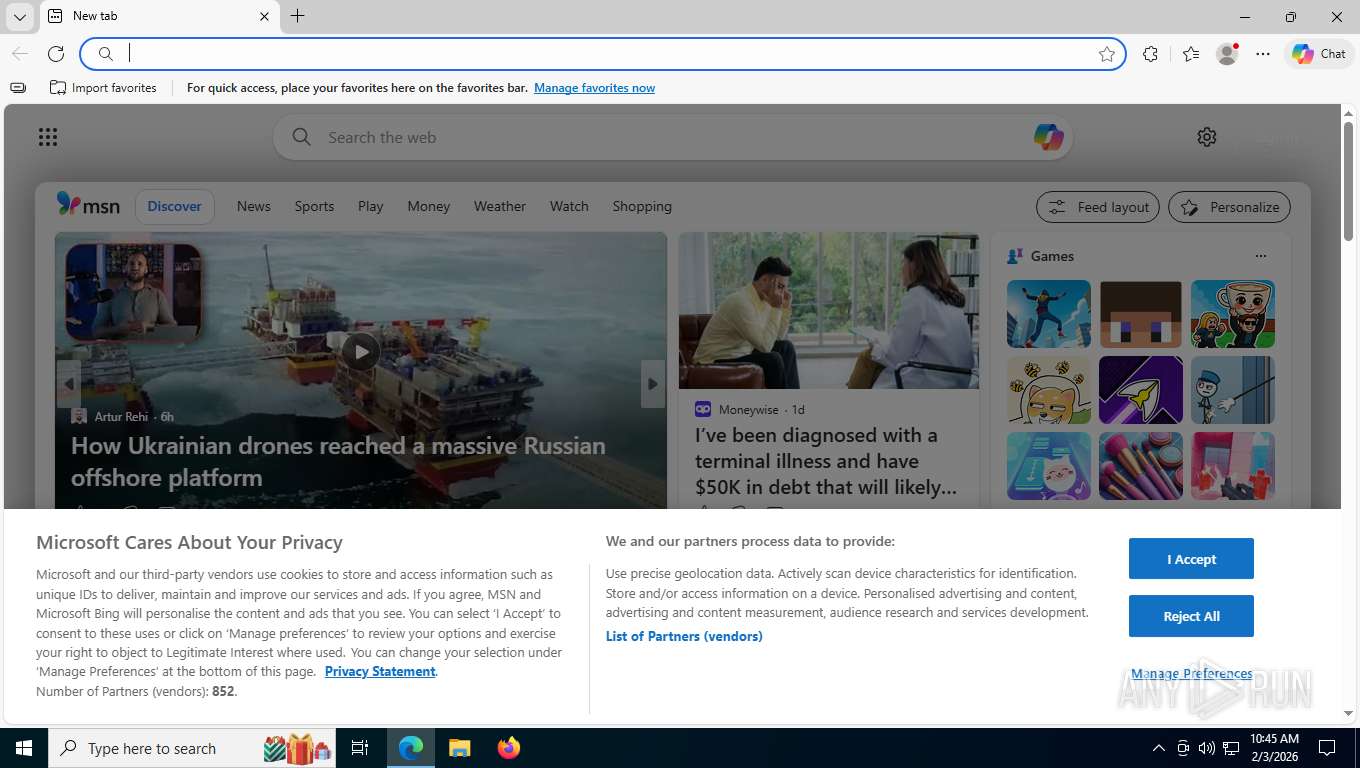Viewport: 1360px width, 768px height.
Task: Open the Watch tab
Action: [x=569, y=206]
